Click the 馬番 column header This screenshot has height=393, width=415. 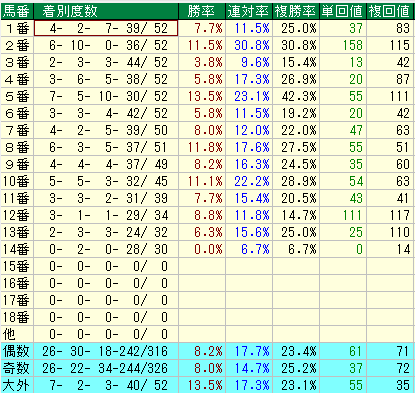pos(17,11)
